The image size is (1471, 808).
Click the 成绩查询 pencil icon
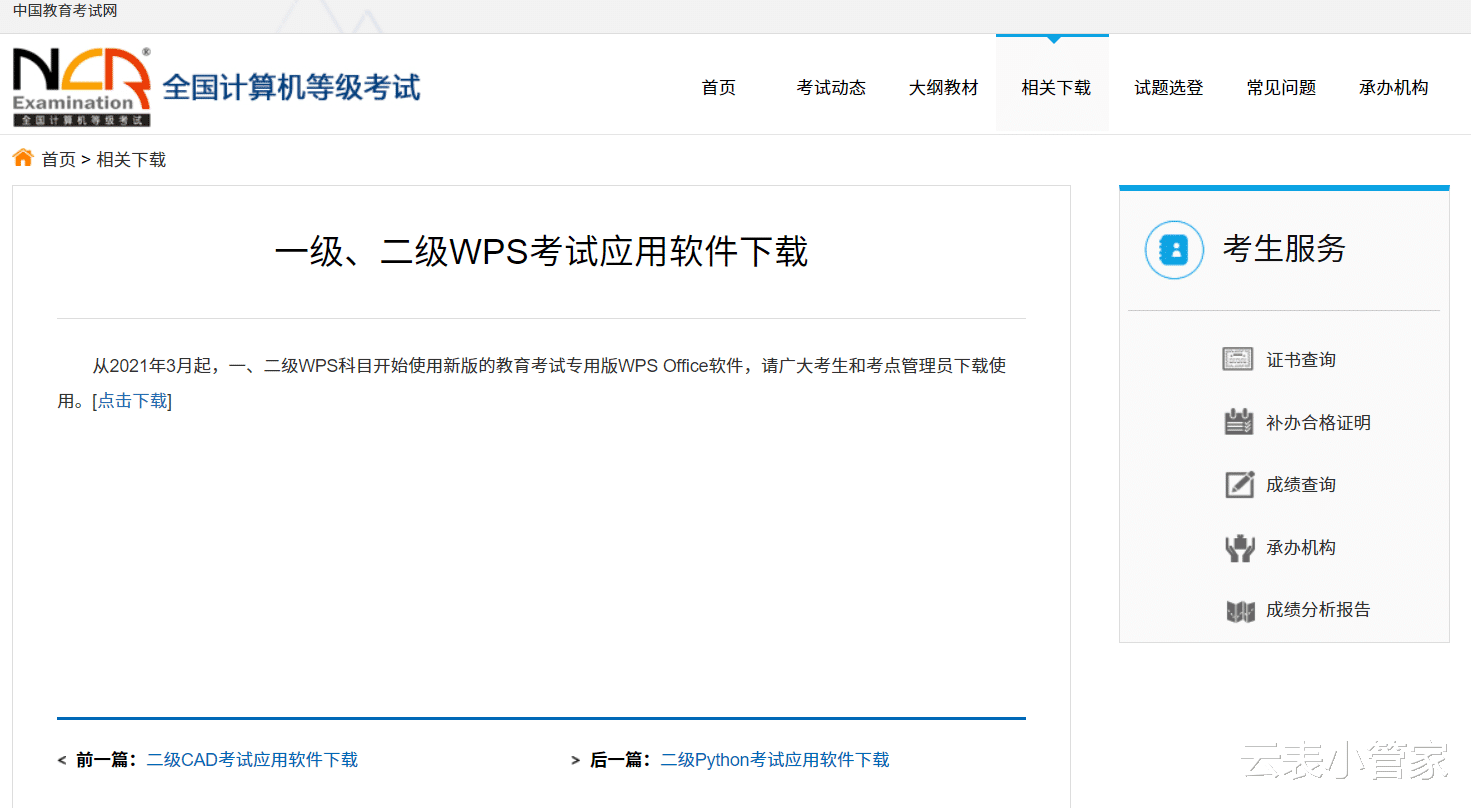(x=1240, y=484)
